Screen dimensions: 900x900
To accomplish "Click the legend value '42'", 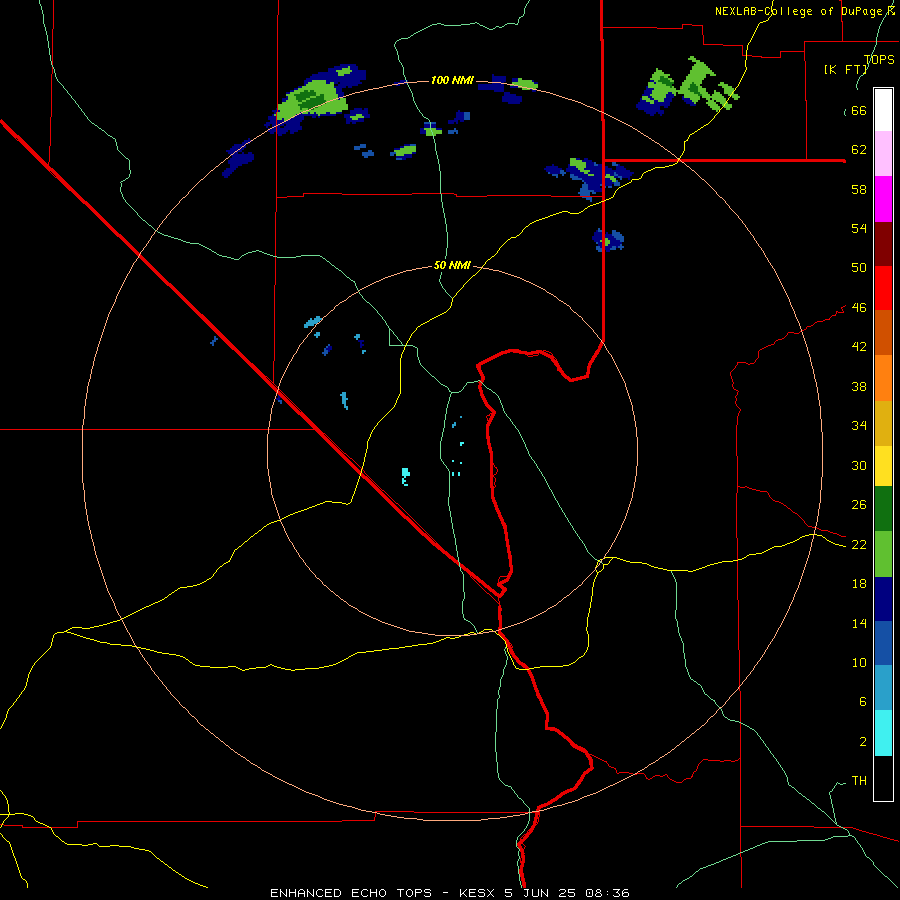I will [x=859, y=347].
